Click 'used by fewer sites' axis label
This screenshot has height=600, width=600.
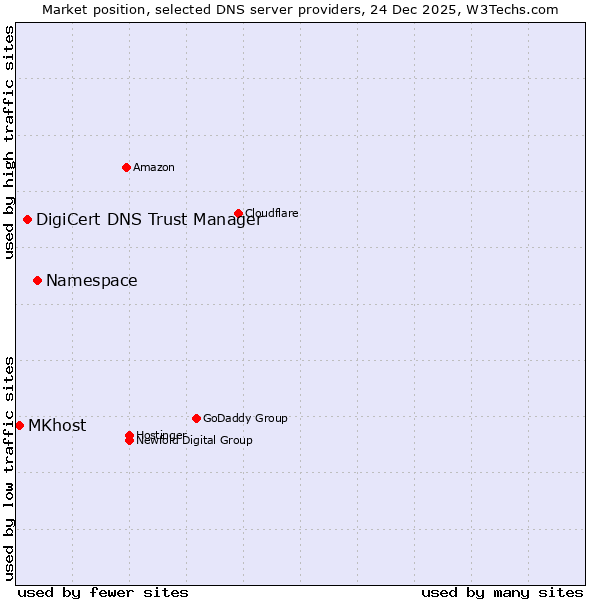[103, 593]
